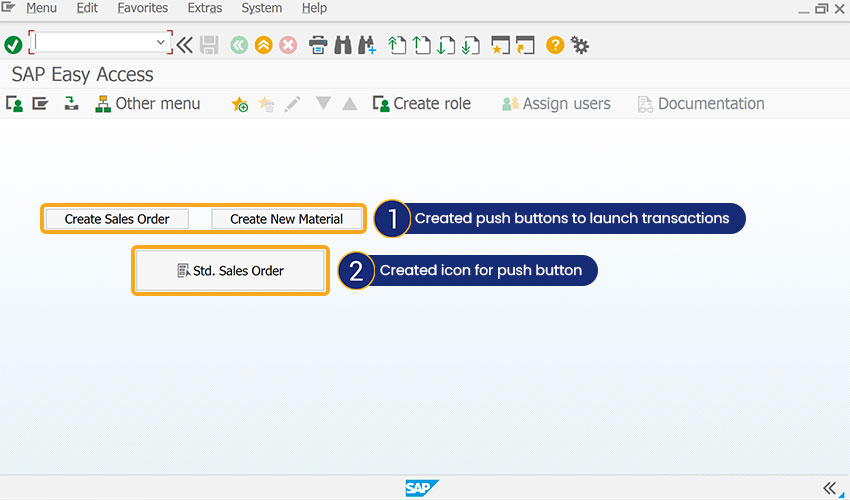Click the Change Favorites pencil icon
Screen dimensions: 850x500
pyautogui.click(x=293, y=104)
